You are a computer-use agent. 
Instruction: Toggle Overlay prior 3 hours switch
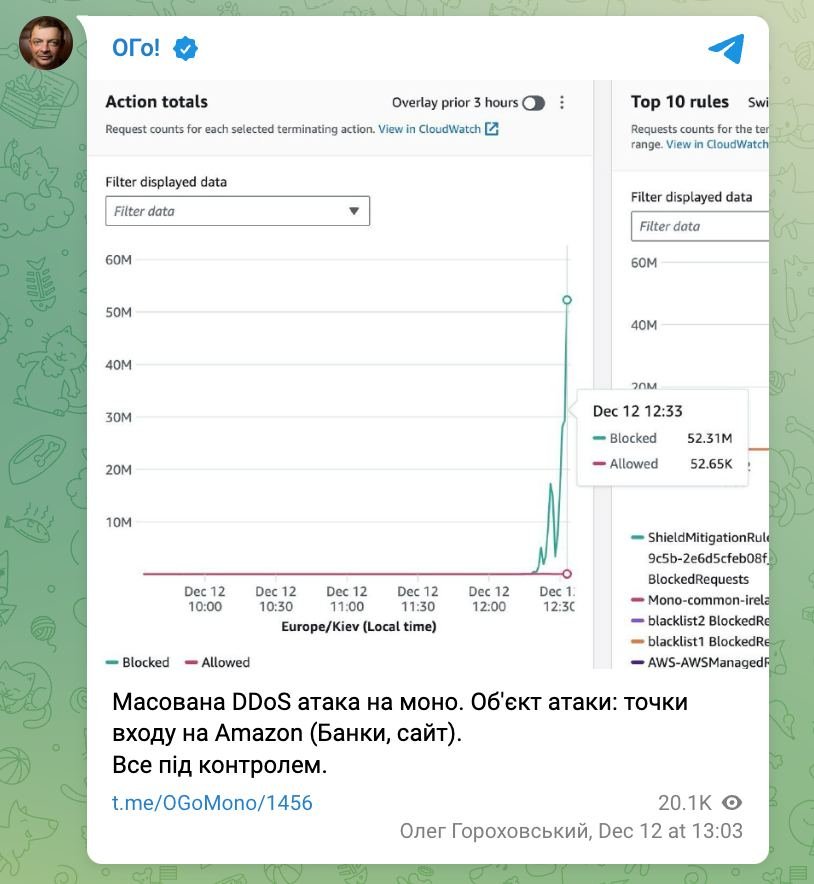tap(533, 103)
